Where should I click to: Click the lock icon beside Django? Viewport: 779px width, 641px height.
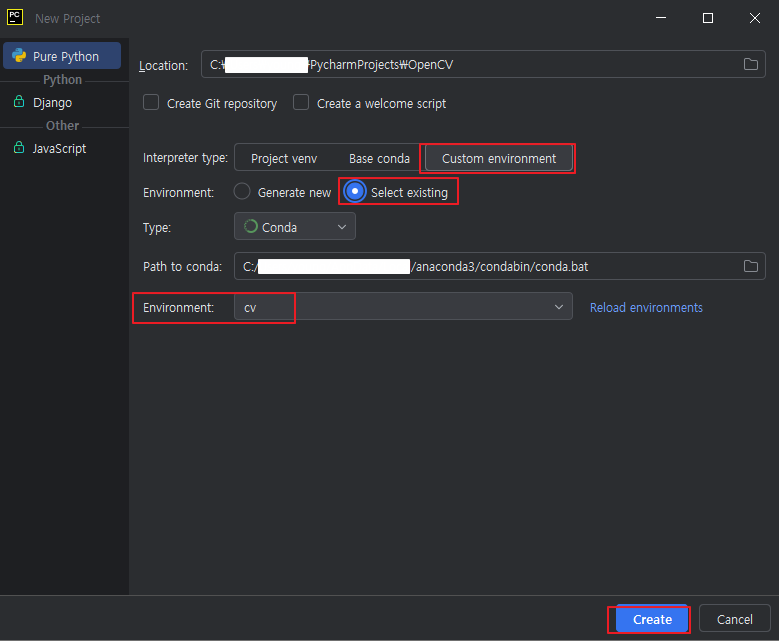tap(19, 101)
